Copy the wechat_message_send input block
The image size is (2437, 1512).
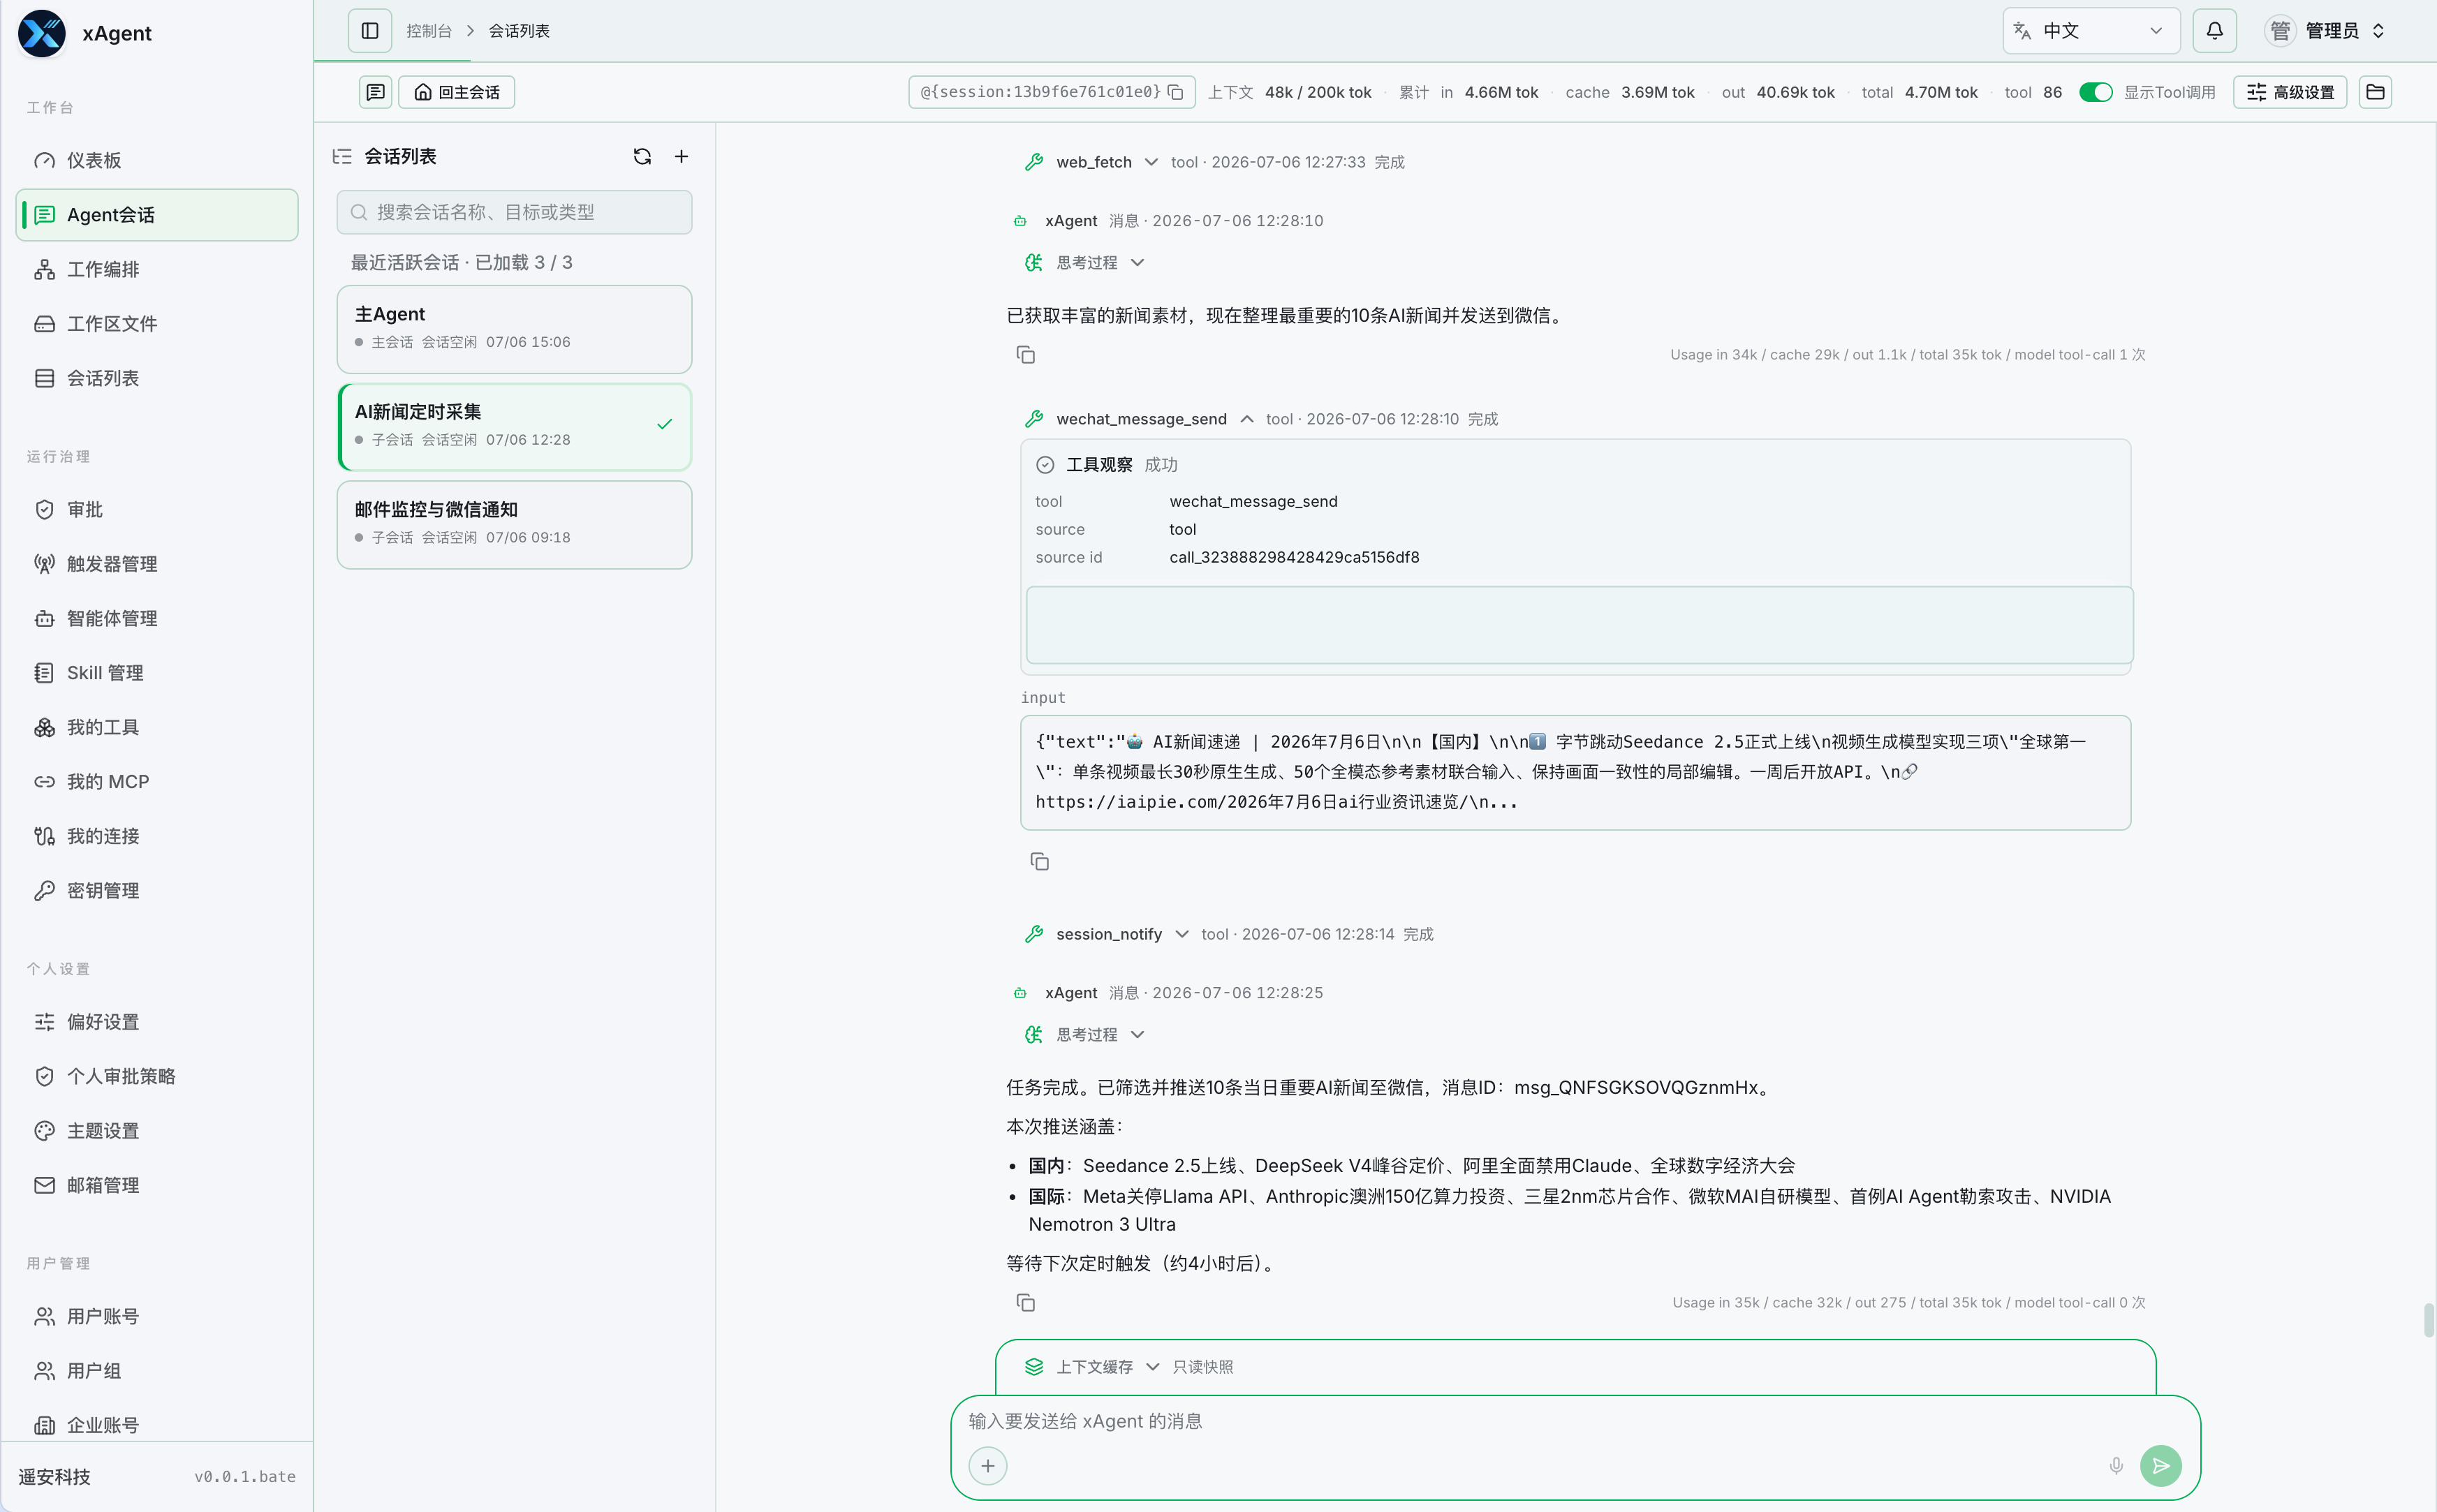(1039, 862)
